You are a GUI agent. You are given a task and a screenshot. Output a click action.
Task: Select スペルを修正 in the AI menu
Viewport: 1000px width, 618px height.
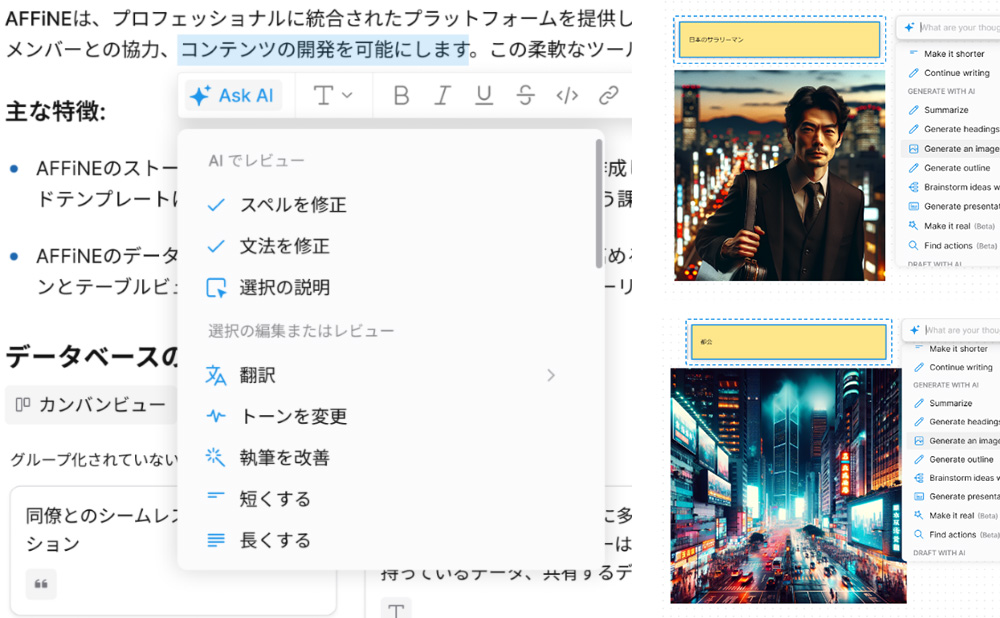click(292, 205)
